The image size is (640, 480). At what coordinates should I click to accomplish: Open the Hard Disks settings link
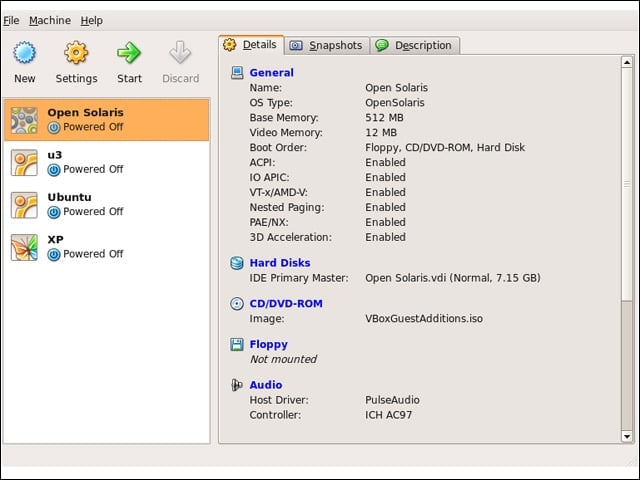pos(280,263)
